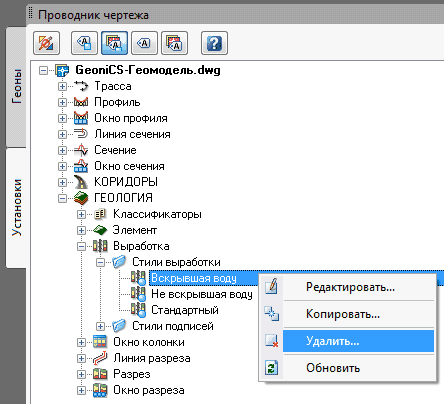Screen dimensions: 444x404
Task: Open the Установки side tab
Action: pos(16,208)
